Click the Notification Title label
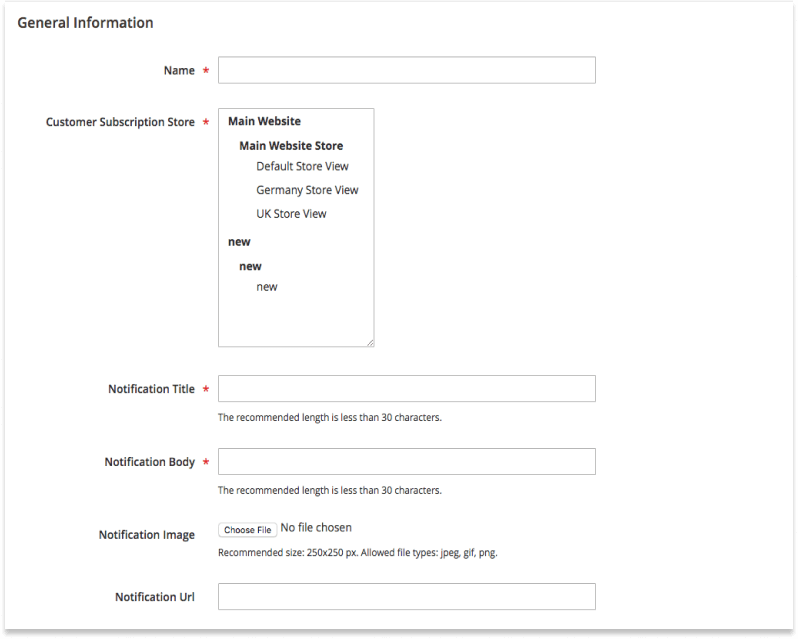 tap(151, 389)
